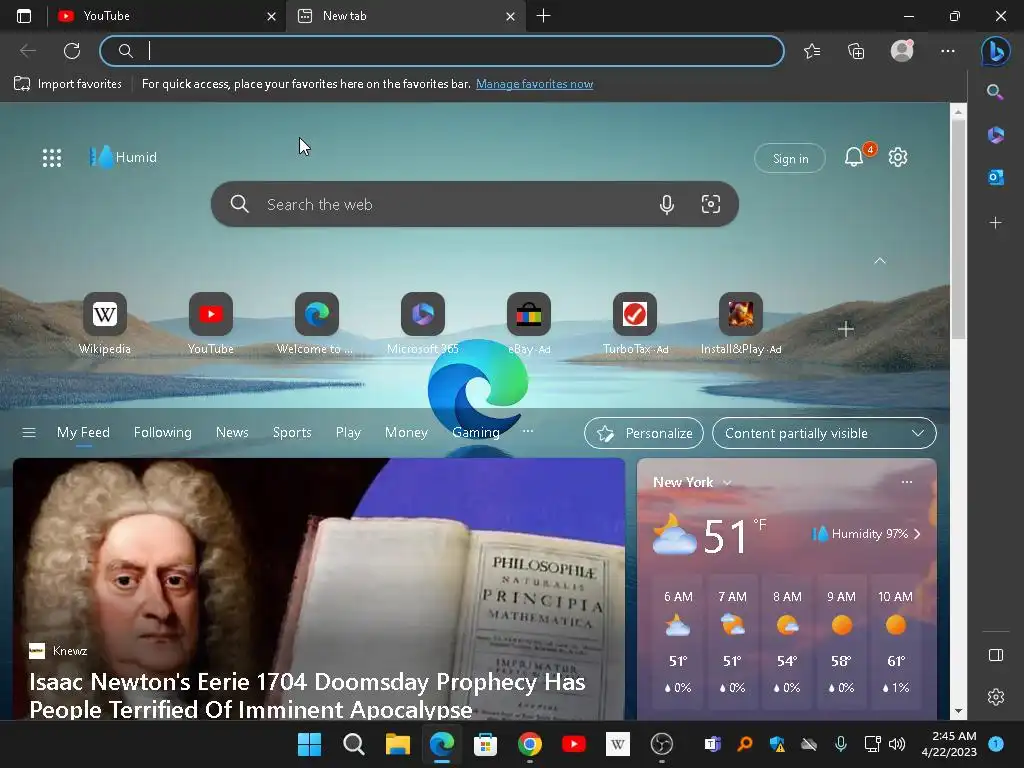The image size is (1024, 768).
Task: Open the Microsoft 365 quick link
Action: pyautogui.click(x=423, y=324)
